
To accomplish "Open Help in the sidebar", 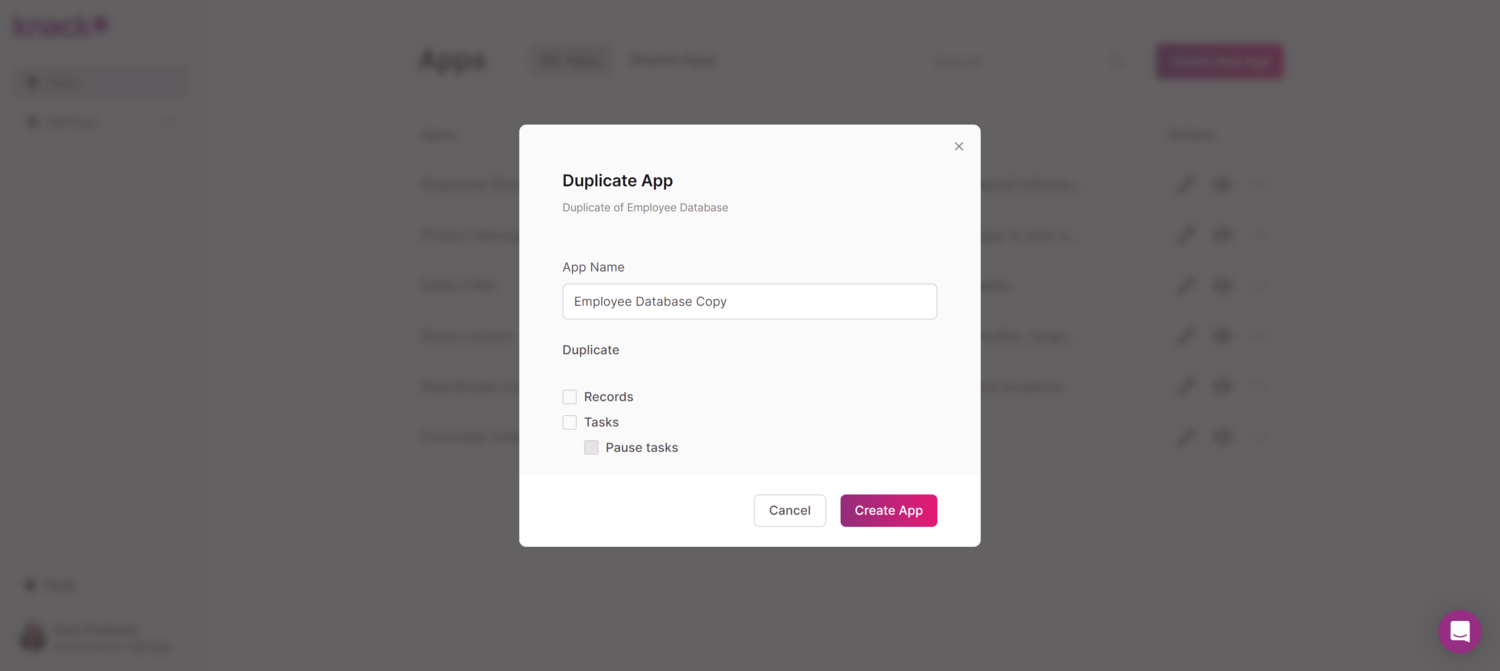I will point(60,585).
